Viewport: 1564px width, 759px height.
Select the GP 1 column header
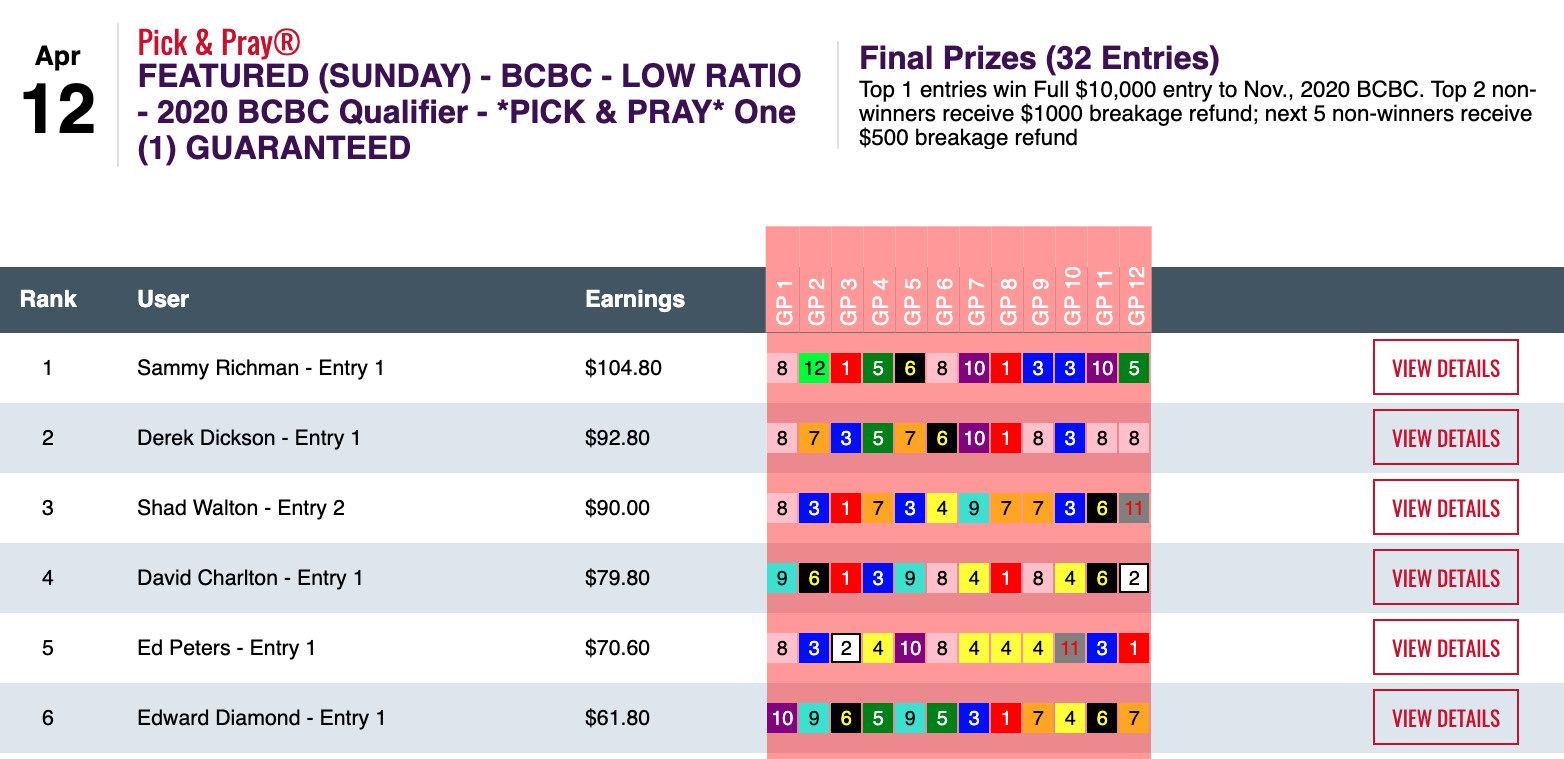pyautogui.click(x=783, y=299)
